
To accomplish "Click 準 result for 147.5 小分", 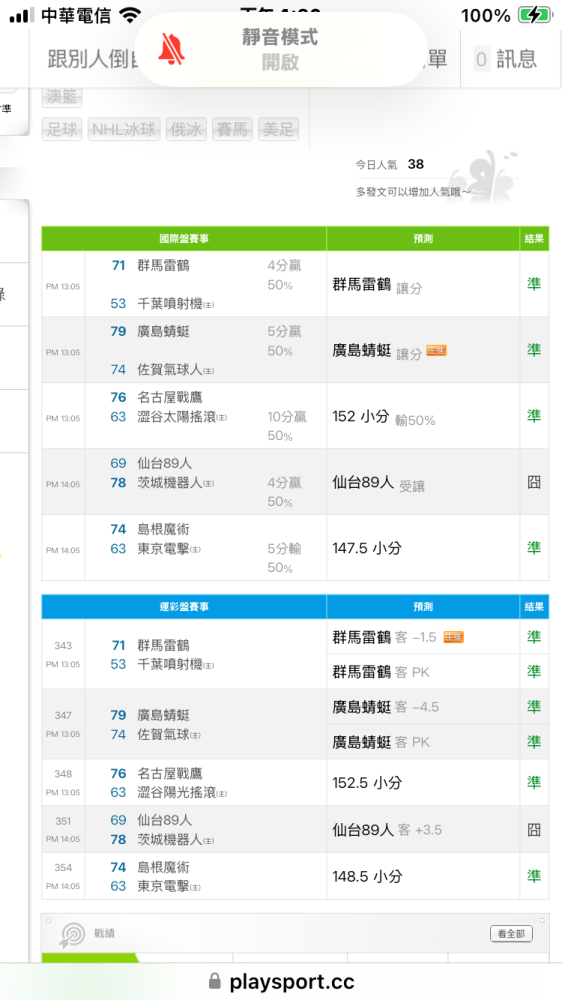I will tap(534, 548).
